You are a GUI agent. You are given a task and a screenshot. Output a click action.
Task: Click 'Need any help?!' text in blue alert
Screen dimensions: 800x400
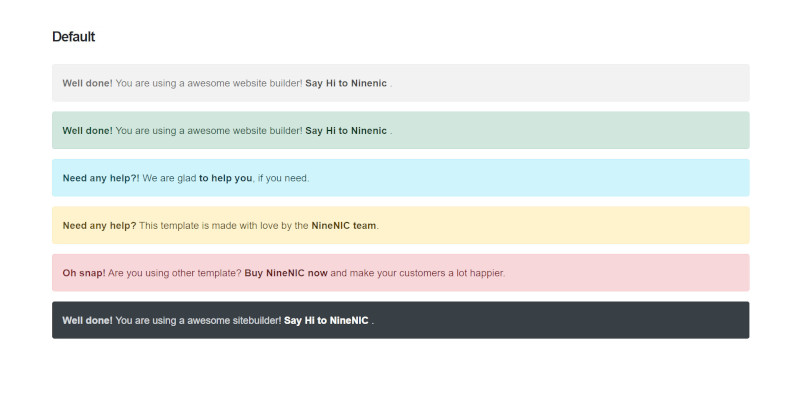[x=101, y=178]
